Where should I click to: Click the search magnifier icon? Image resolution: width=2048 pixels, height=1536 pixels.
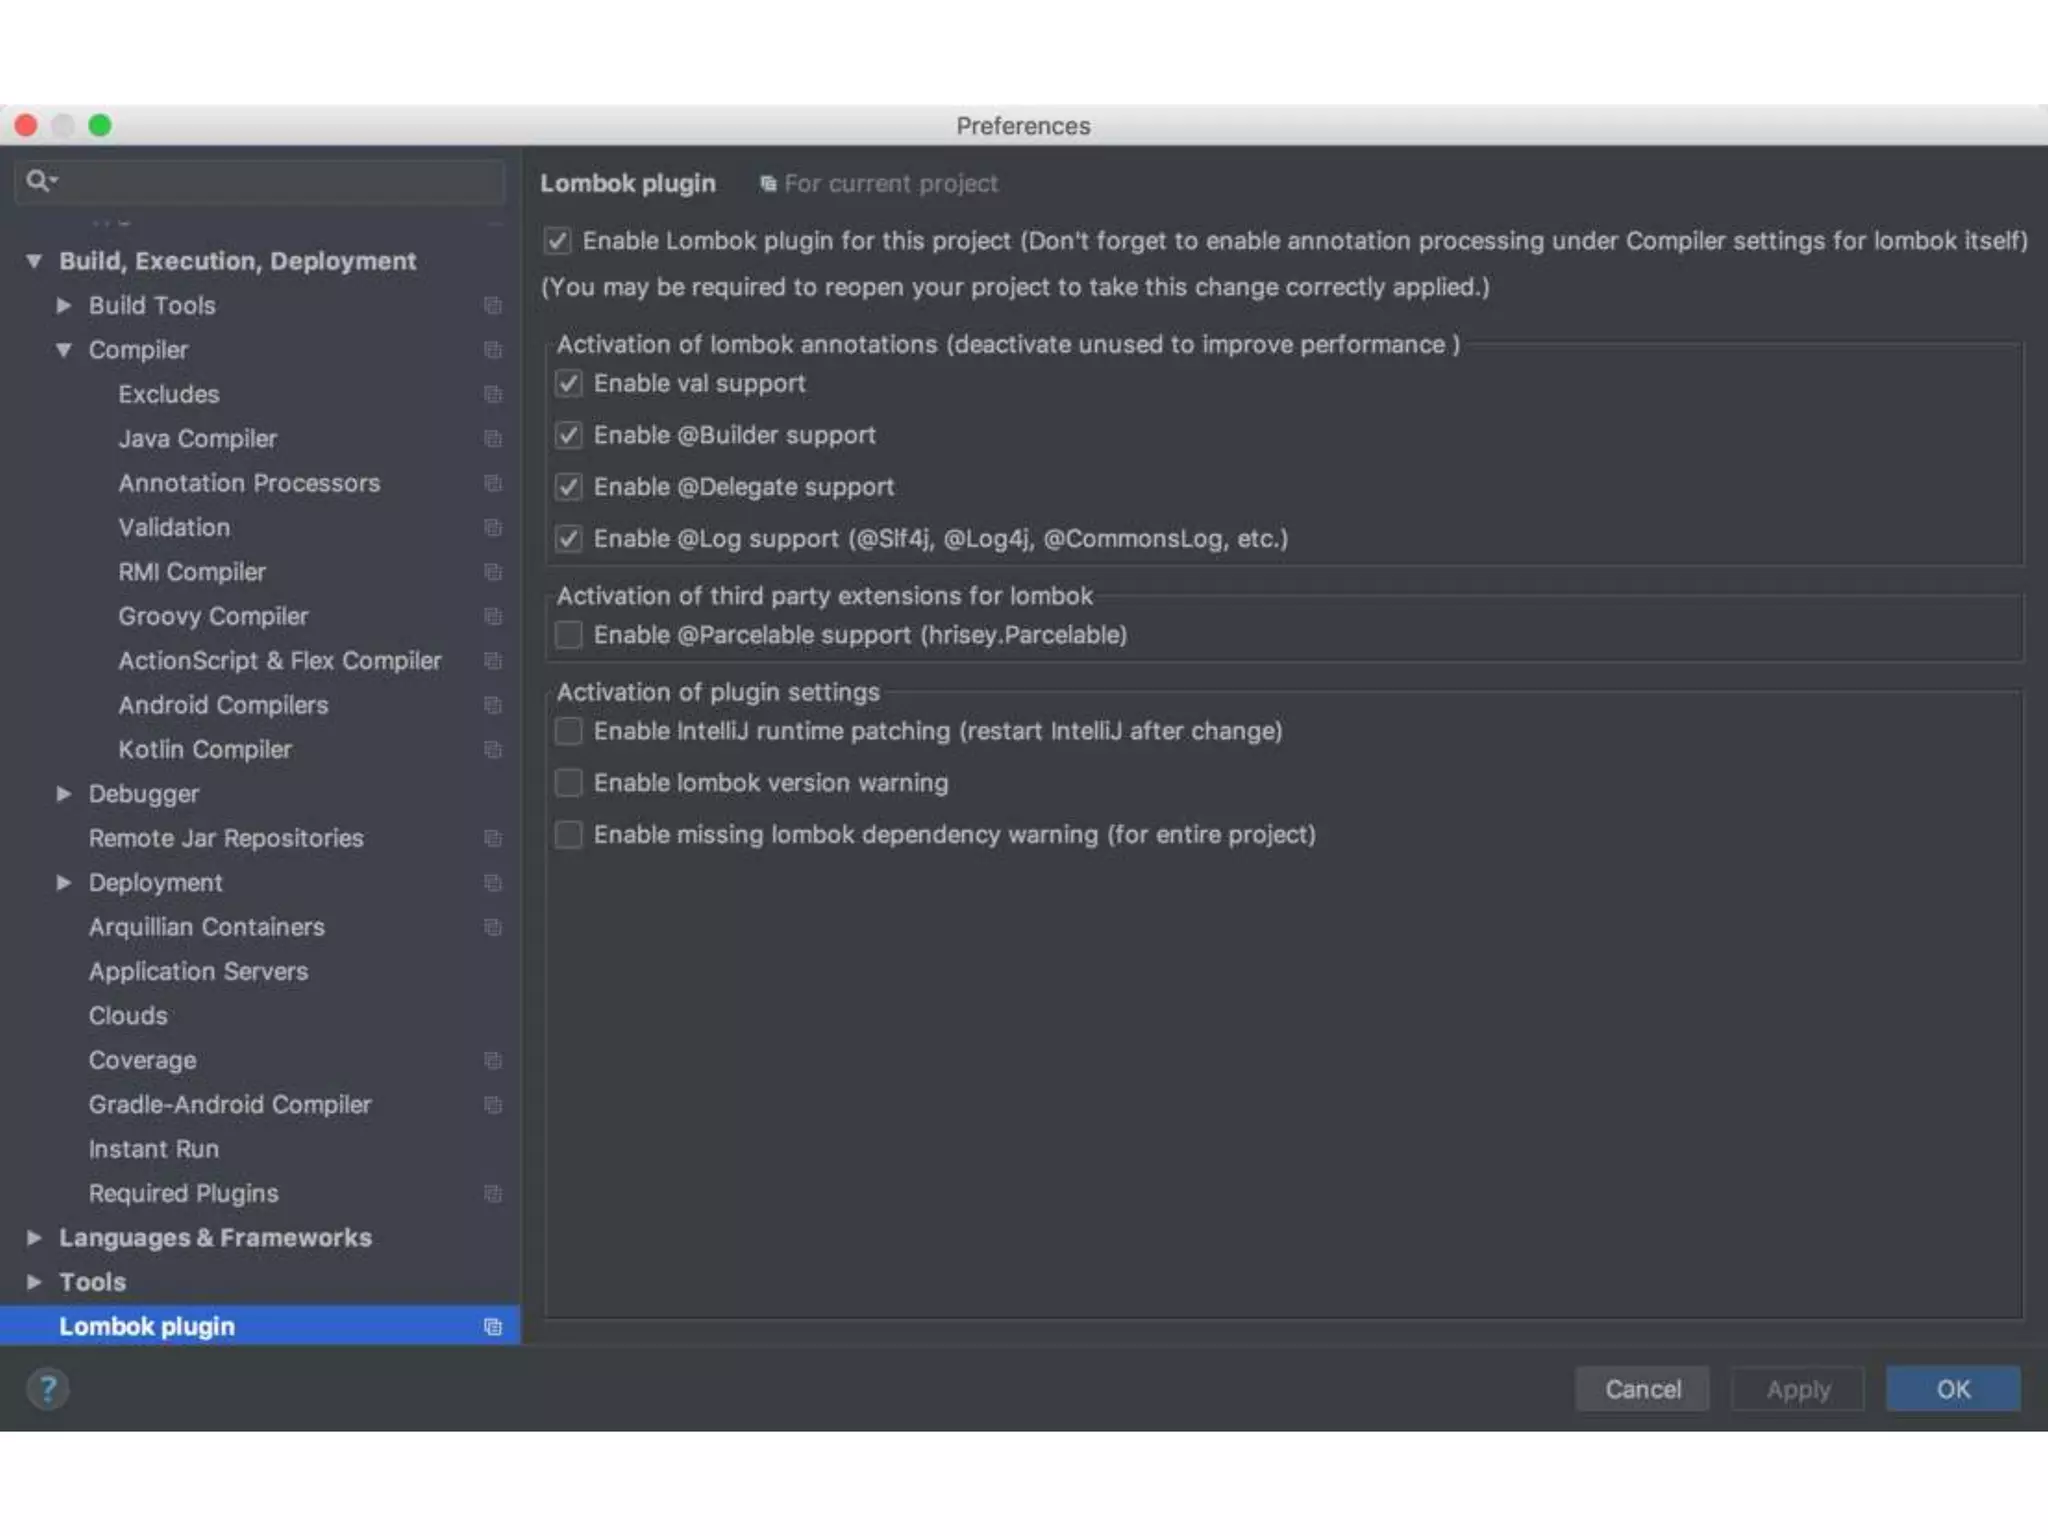tap(37, 181)
